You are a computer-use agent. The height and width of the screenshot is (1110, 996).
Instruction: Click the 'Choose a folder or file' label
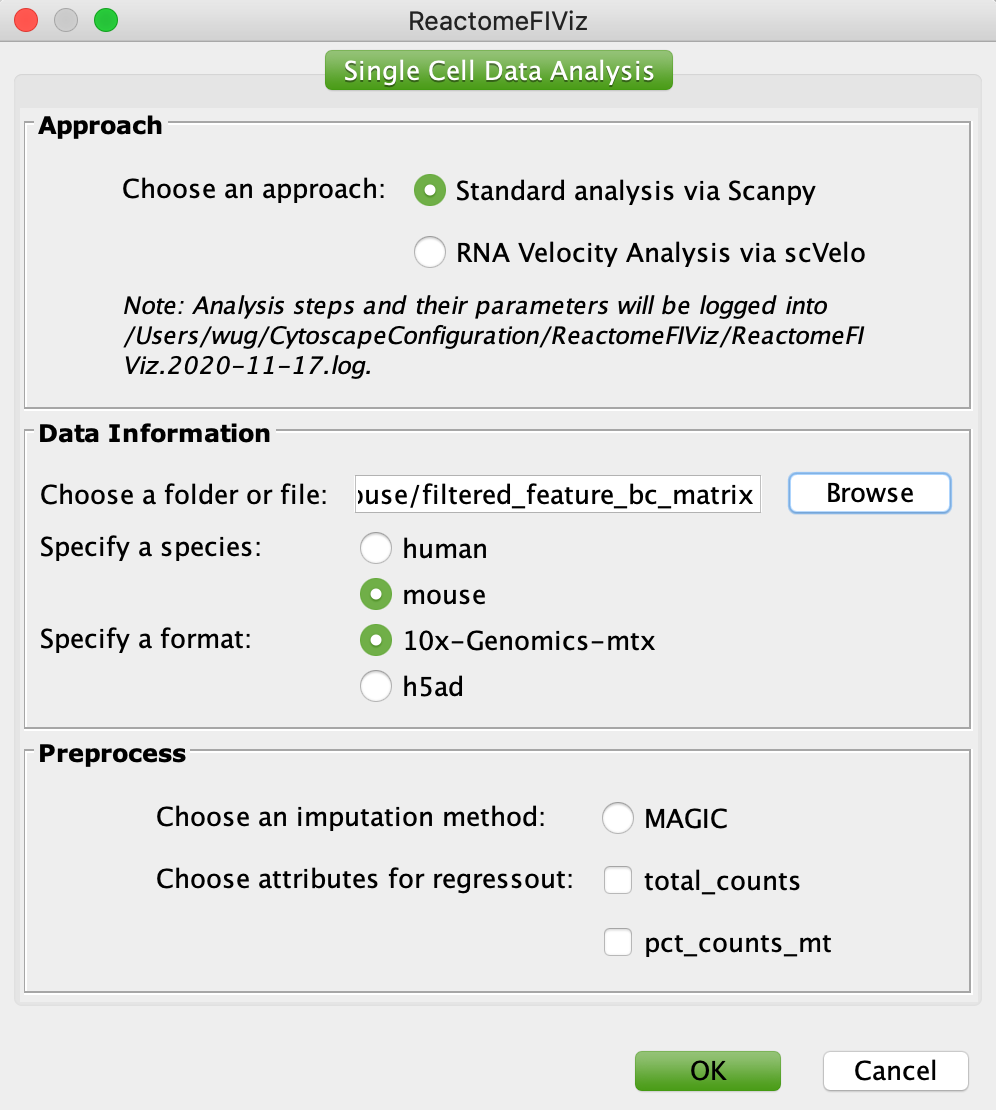[x=184, y=495]
